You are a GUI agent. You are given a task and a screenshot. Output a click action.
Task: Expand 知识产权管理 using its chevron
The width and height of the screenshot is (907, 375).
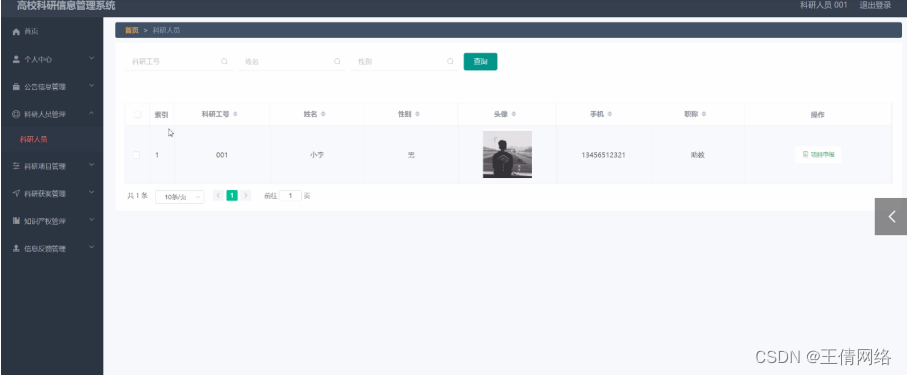(x=91, y=220)
